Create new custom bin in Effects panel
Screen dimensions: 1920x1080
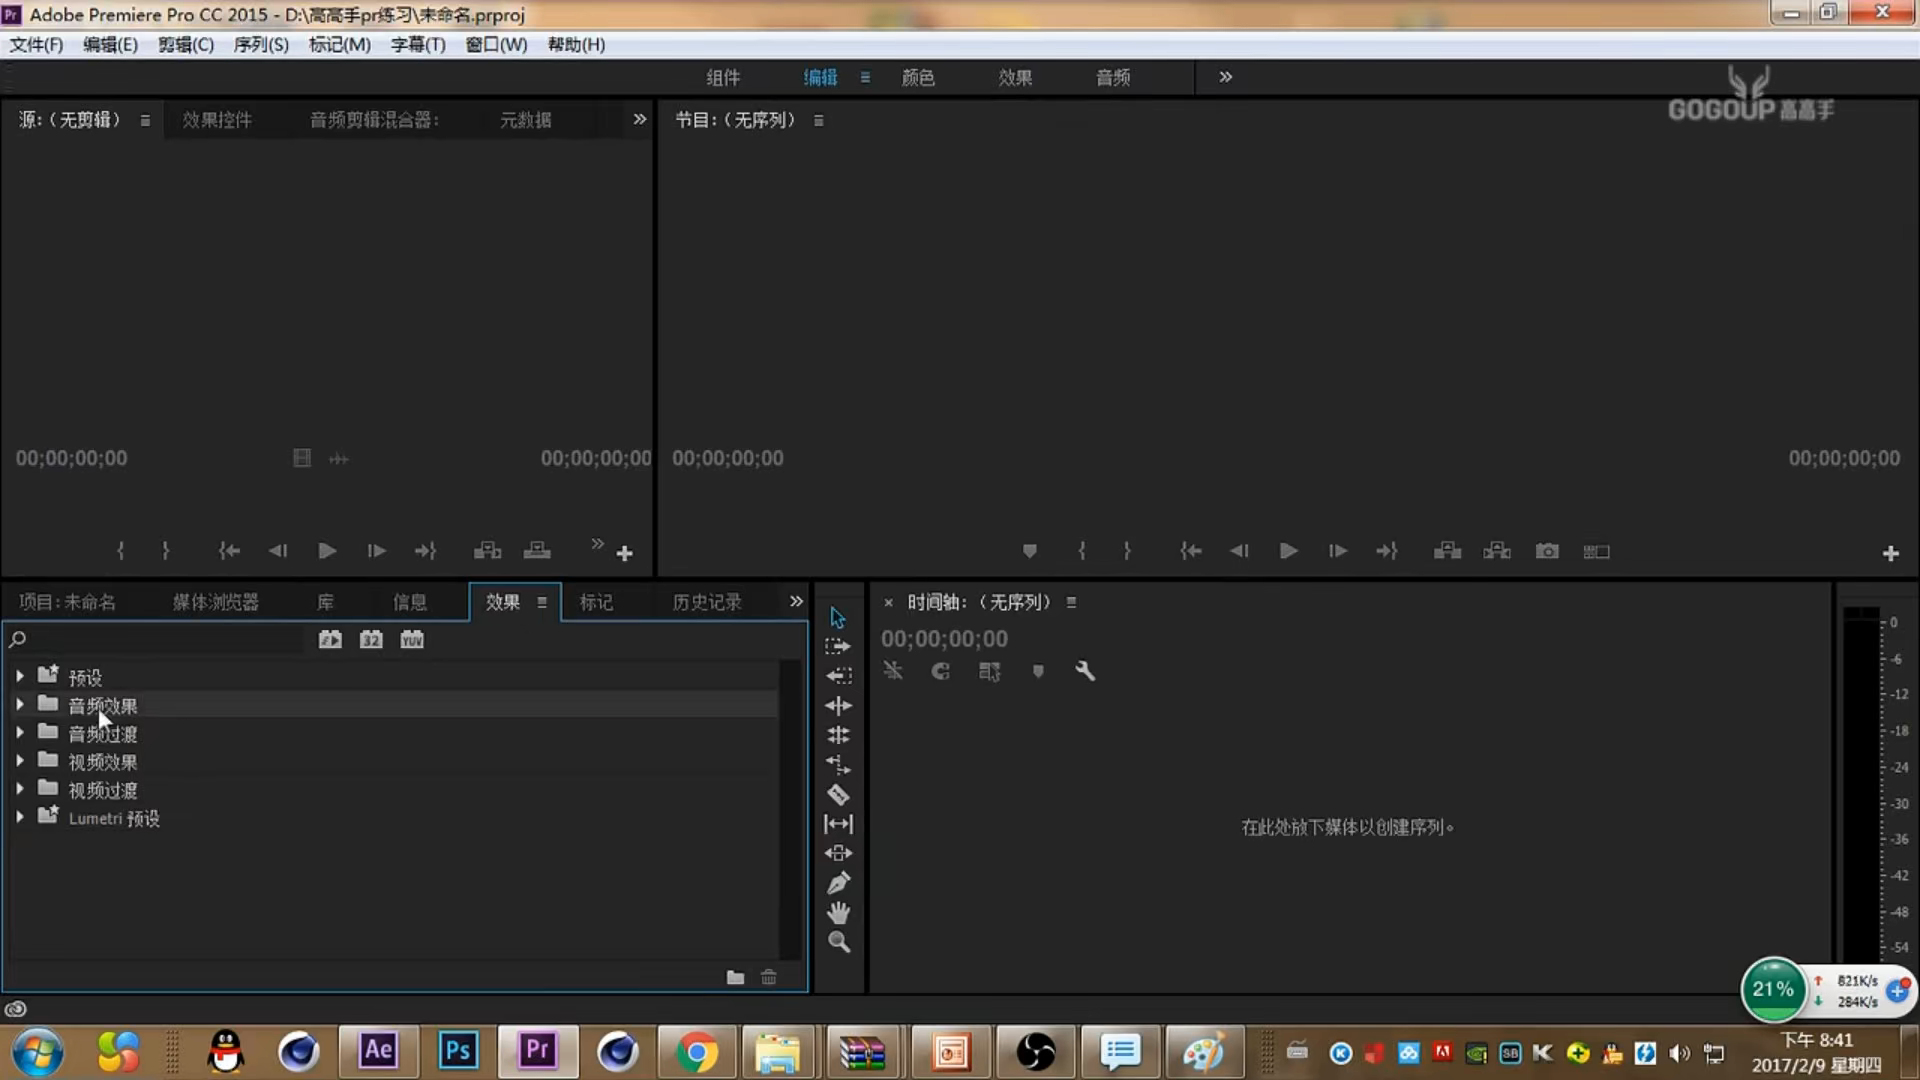click(735, 978)
